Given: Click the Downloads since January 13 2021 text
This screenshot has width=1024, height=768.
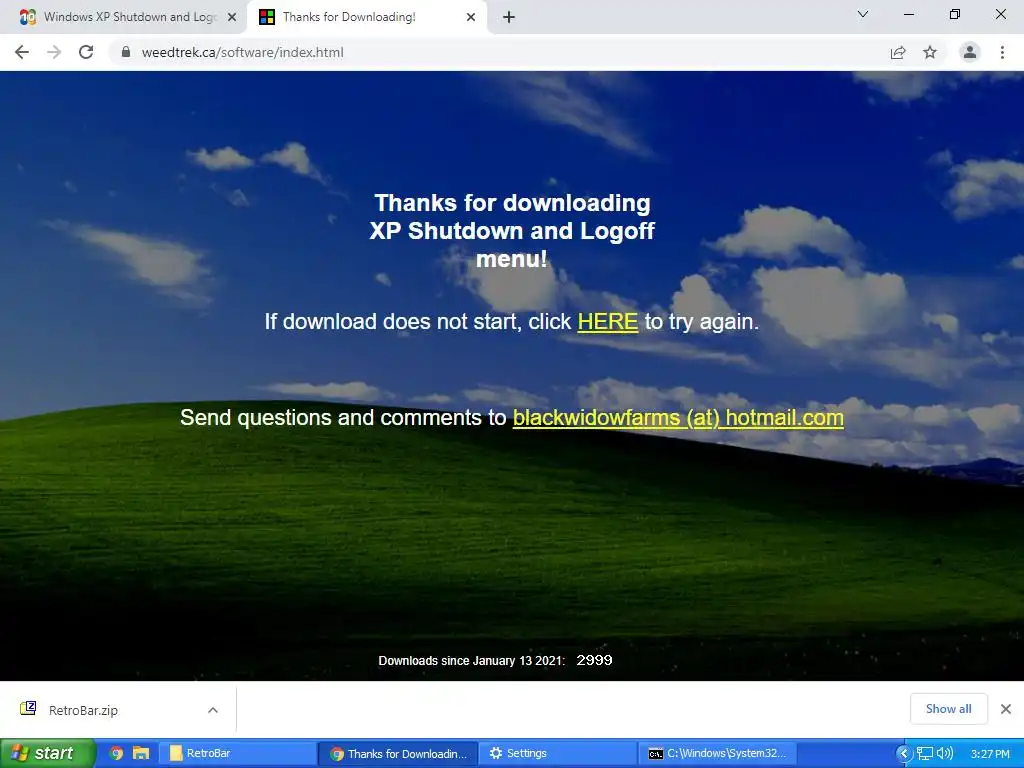Looking at the screenshot, I should 472,660.
